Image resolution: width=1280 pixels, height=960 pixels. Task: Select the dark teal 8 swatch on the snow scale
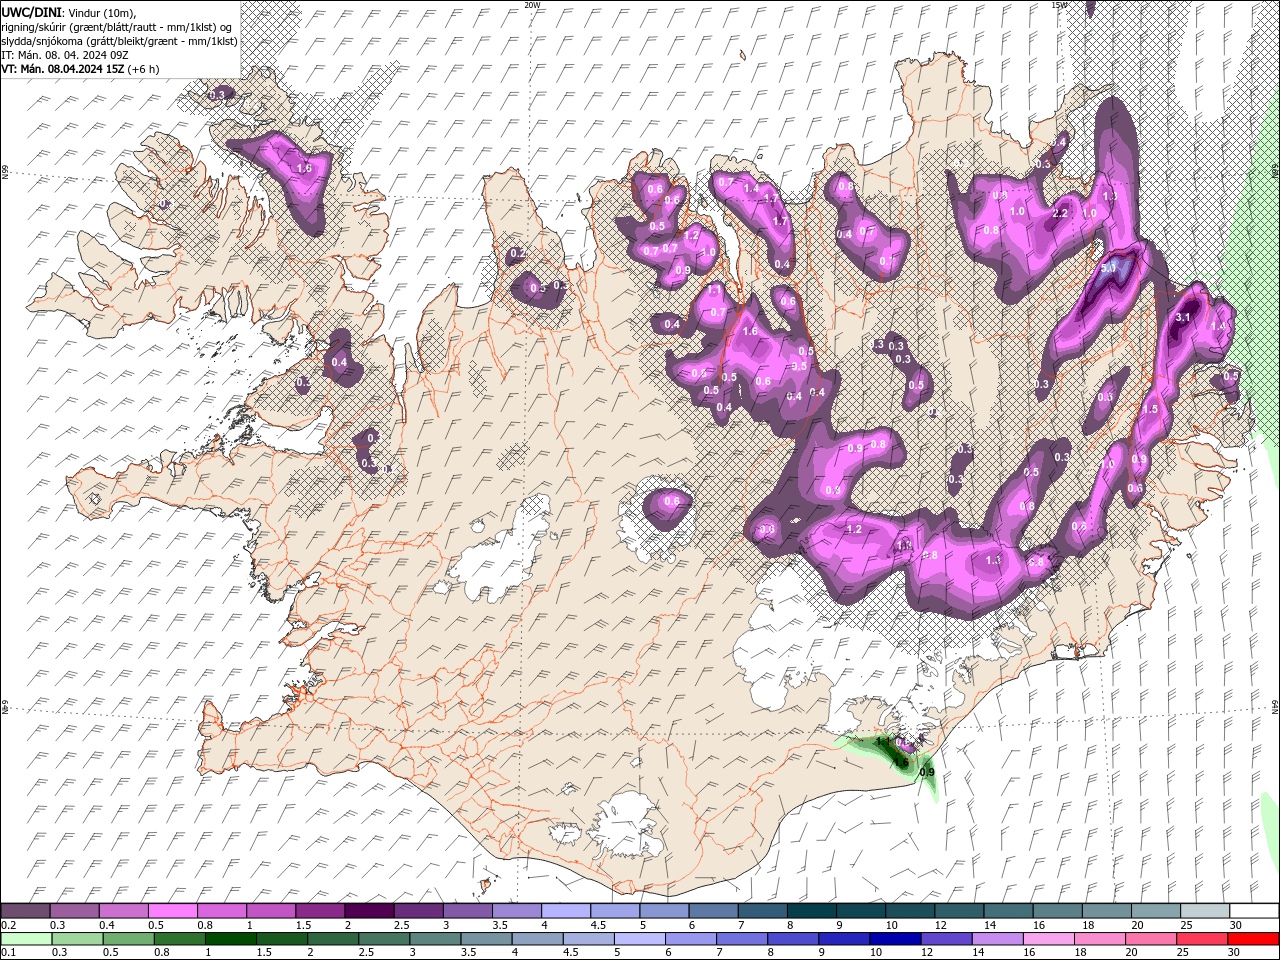point(811,911)
